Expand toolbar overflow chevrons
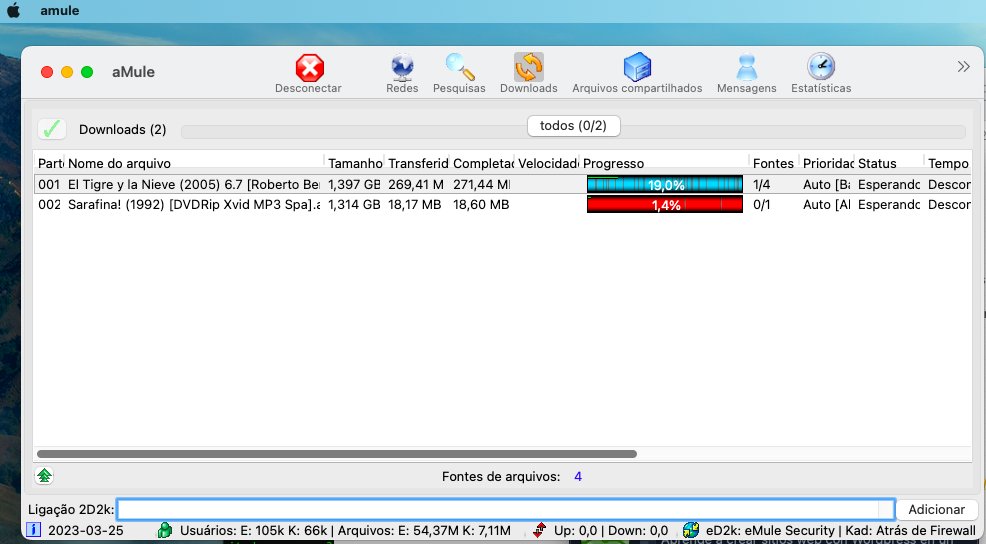This screenshot has width=986, height=544. pyautogui.click(x=963, y=67)
